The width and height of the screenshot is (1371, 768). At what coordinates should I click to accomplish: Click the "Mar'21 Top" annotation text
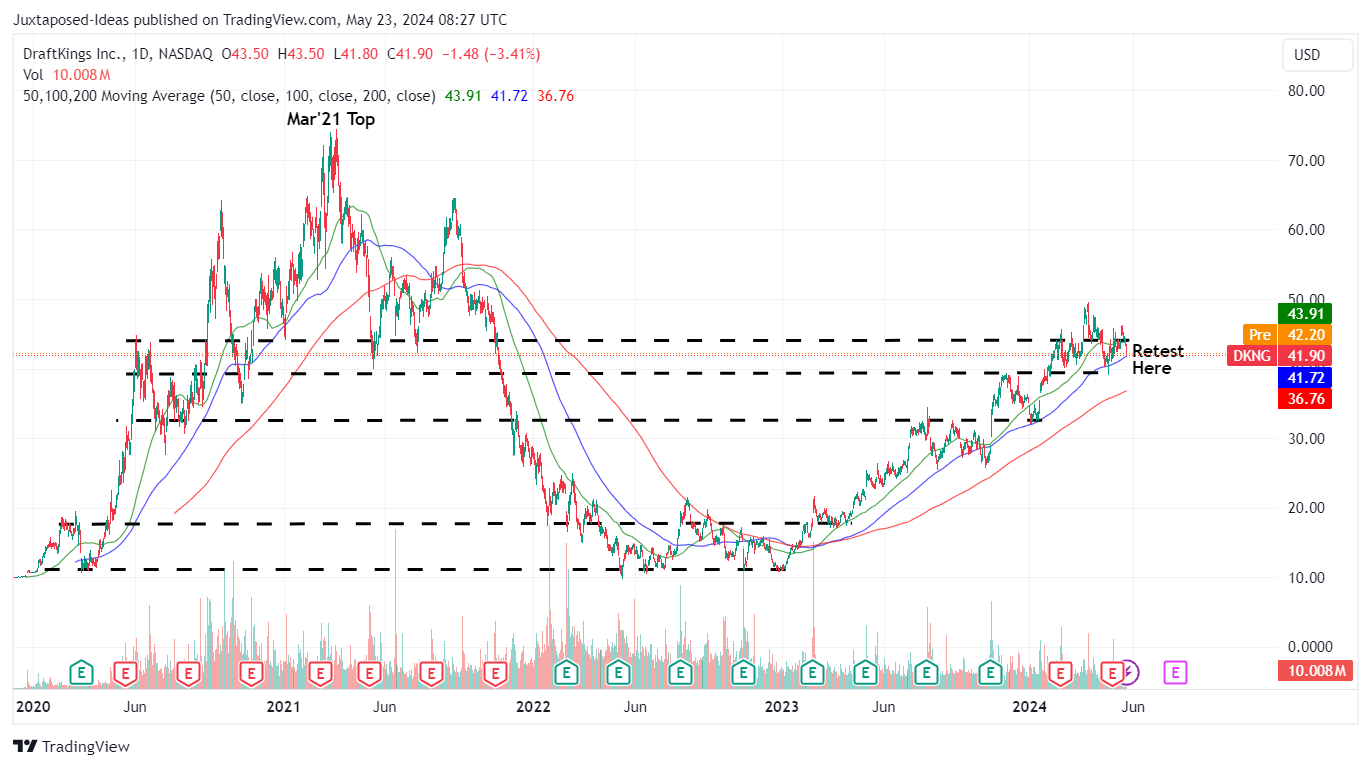(332, 119)
